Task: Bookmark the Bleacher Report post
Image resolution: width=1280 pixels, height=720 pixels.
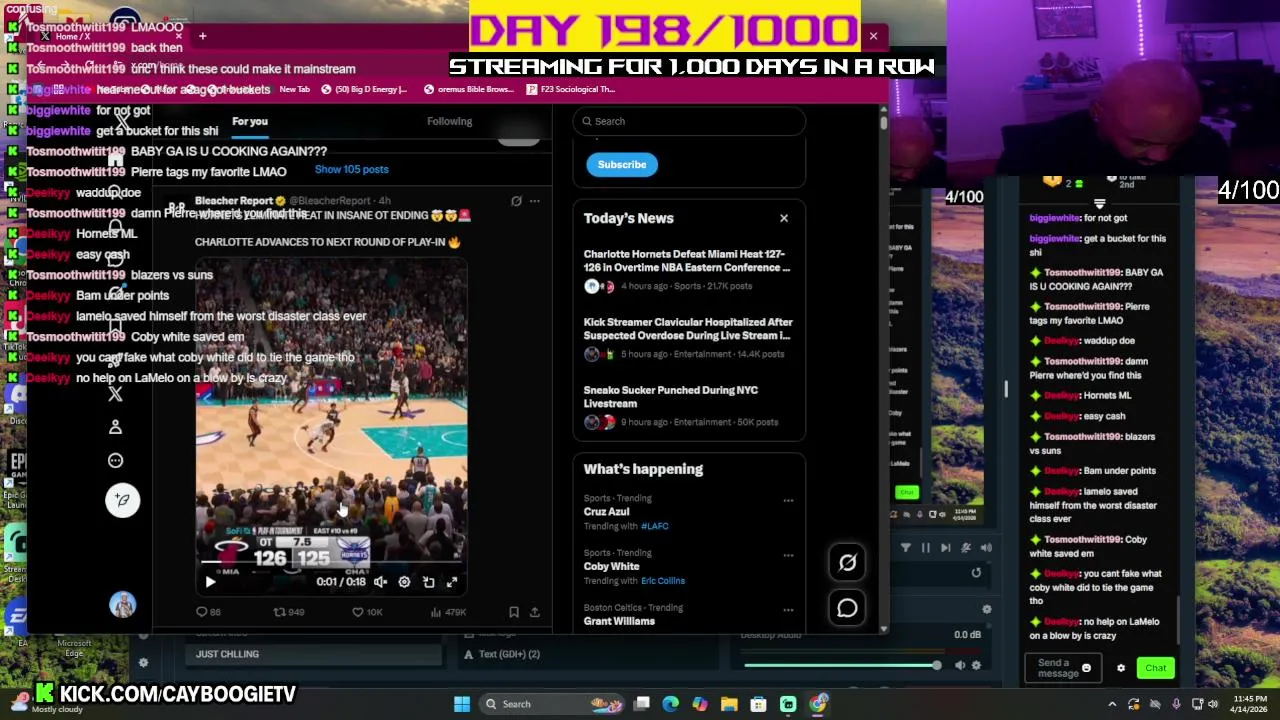Action: [513, 612]
